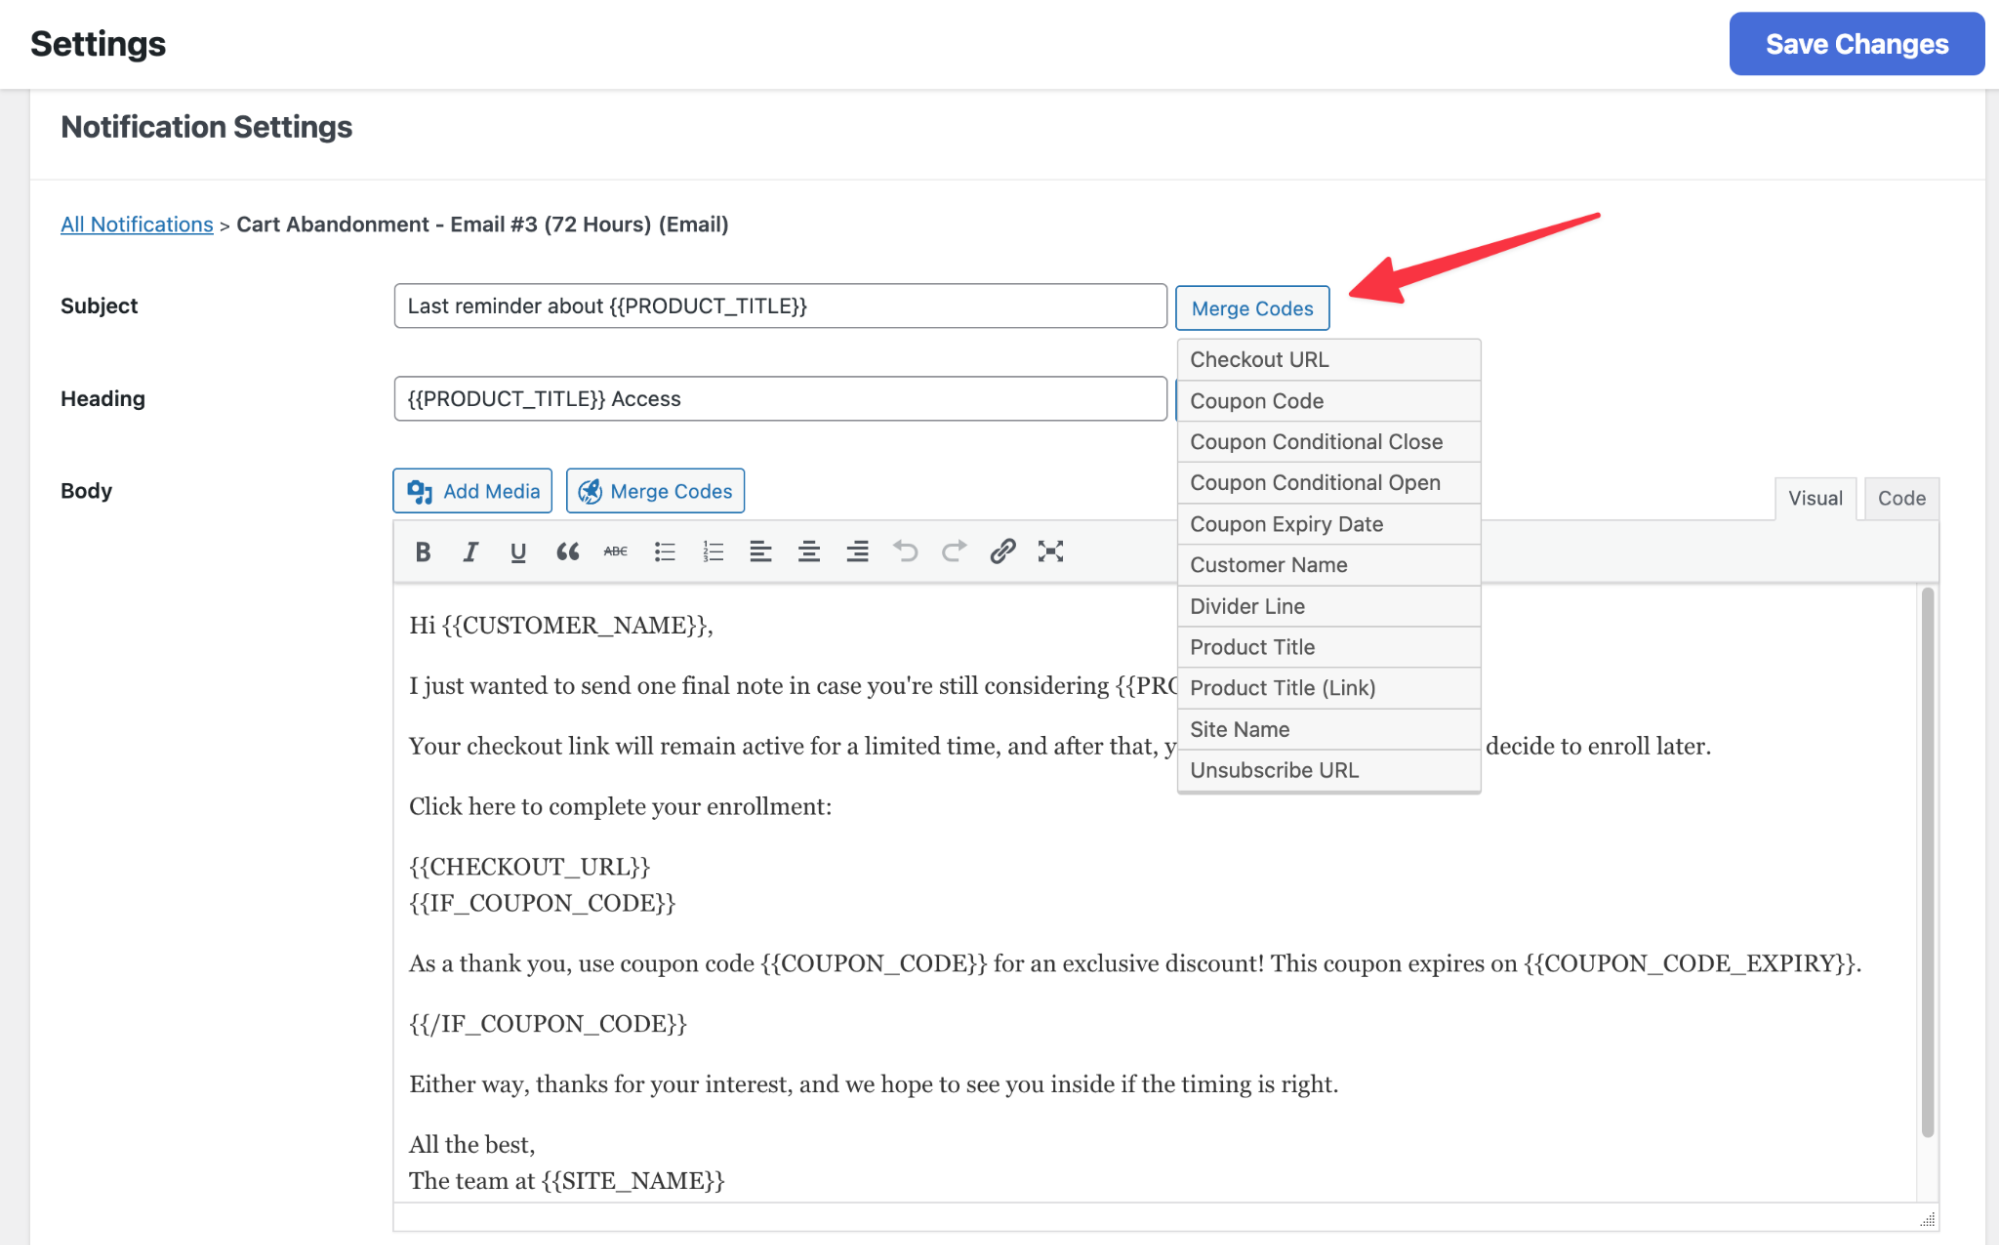Toggle fullscreen distraction-free editor

[x=1050, y=551]
